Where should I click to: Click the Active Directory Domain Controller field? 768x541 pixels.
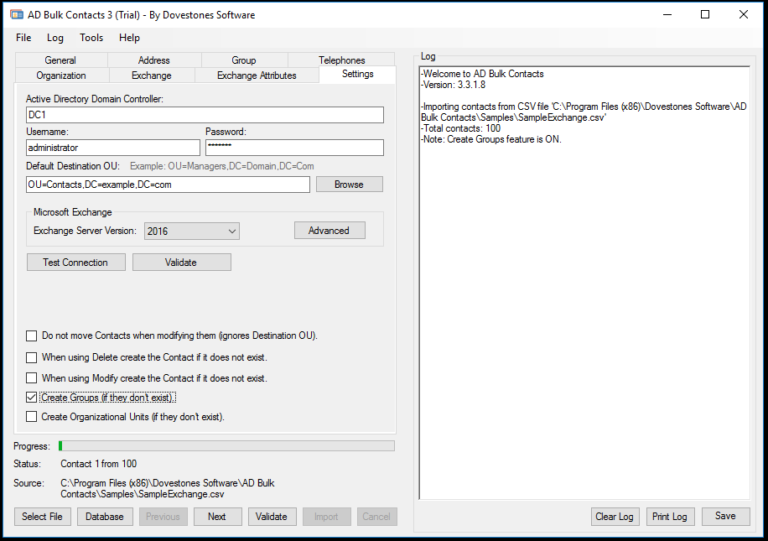205,115
